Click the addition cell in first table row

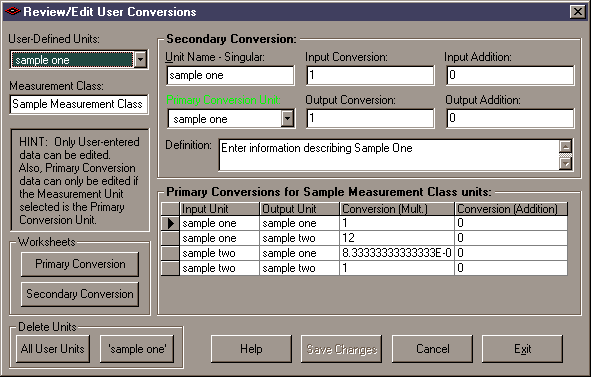[x=511, y=223]
